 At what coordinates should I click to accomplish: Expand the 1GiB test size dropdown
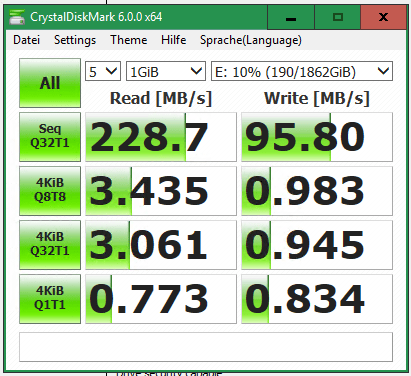166,71
